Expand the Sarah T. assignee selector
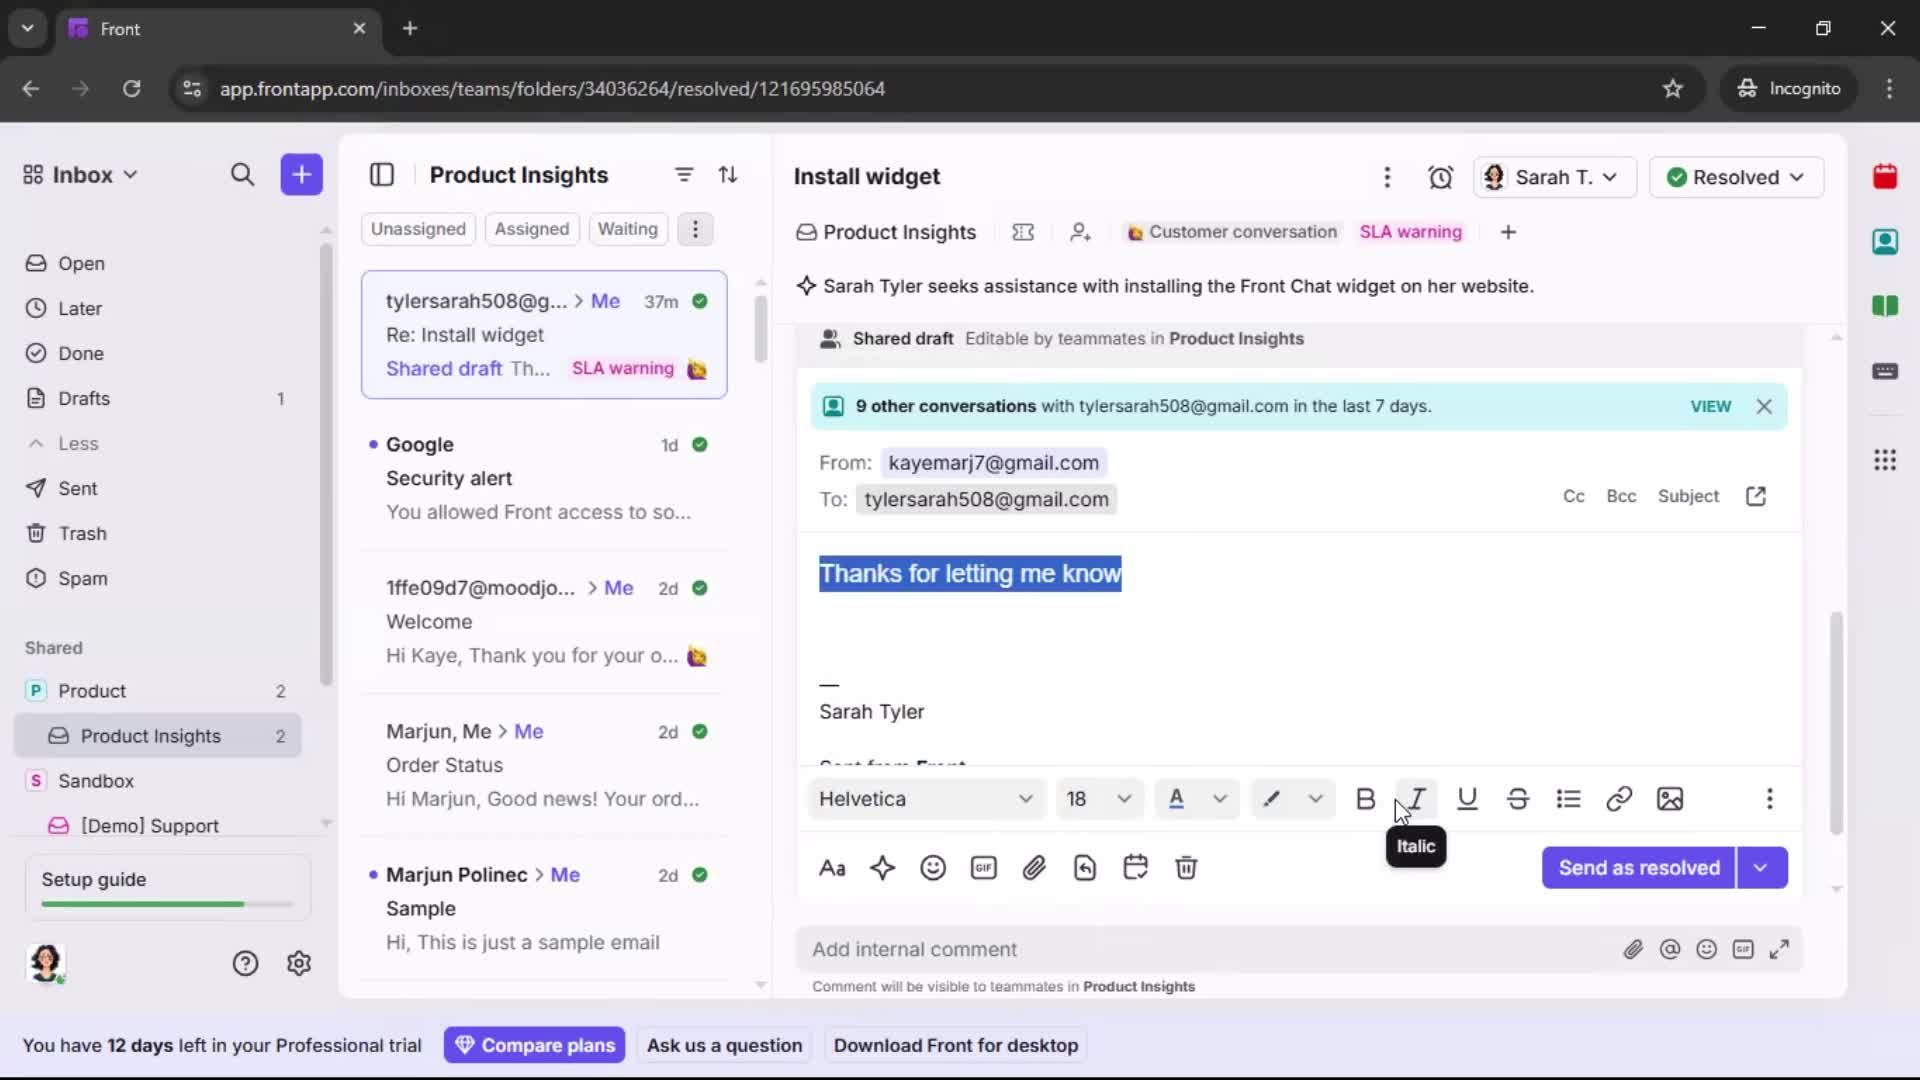1920x1080 pixels. pos(1554,177)
